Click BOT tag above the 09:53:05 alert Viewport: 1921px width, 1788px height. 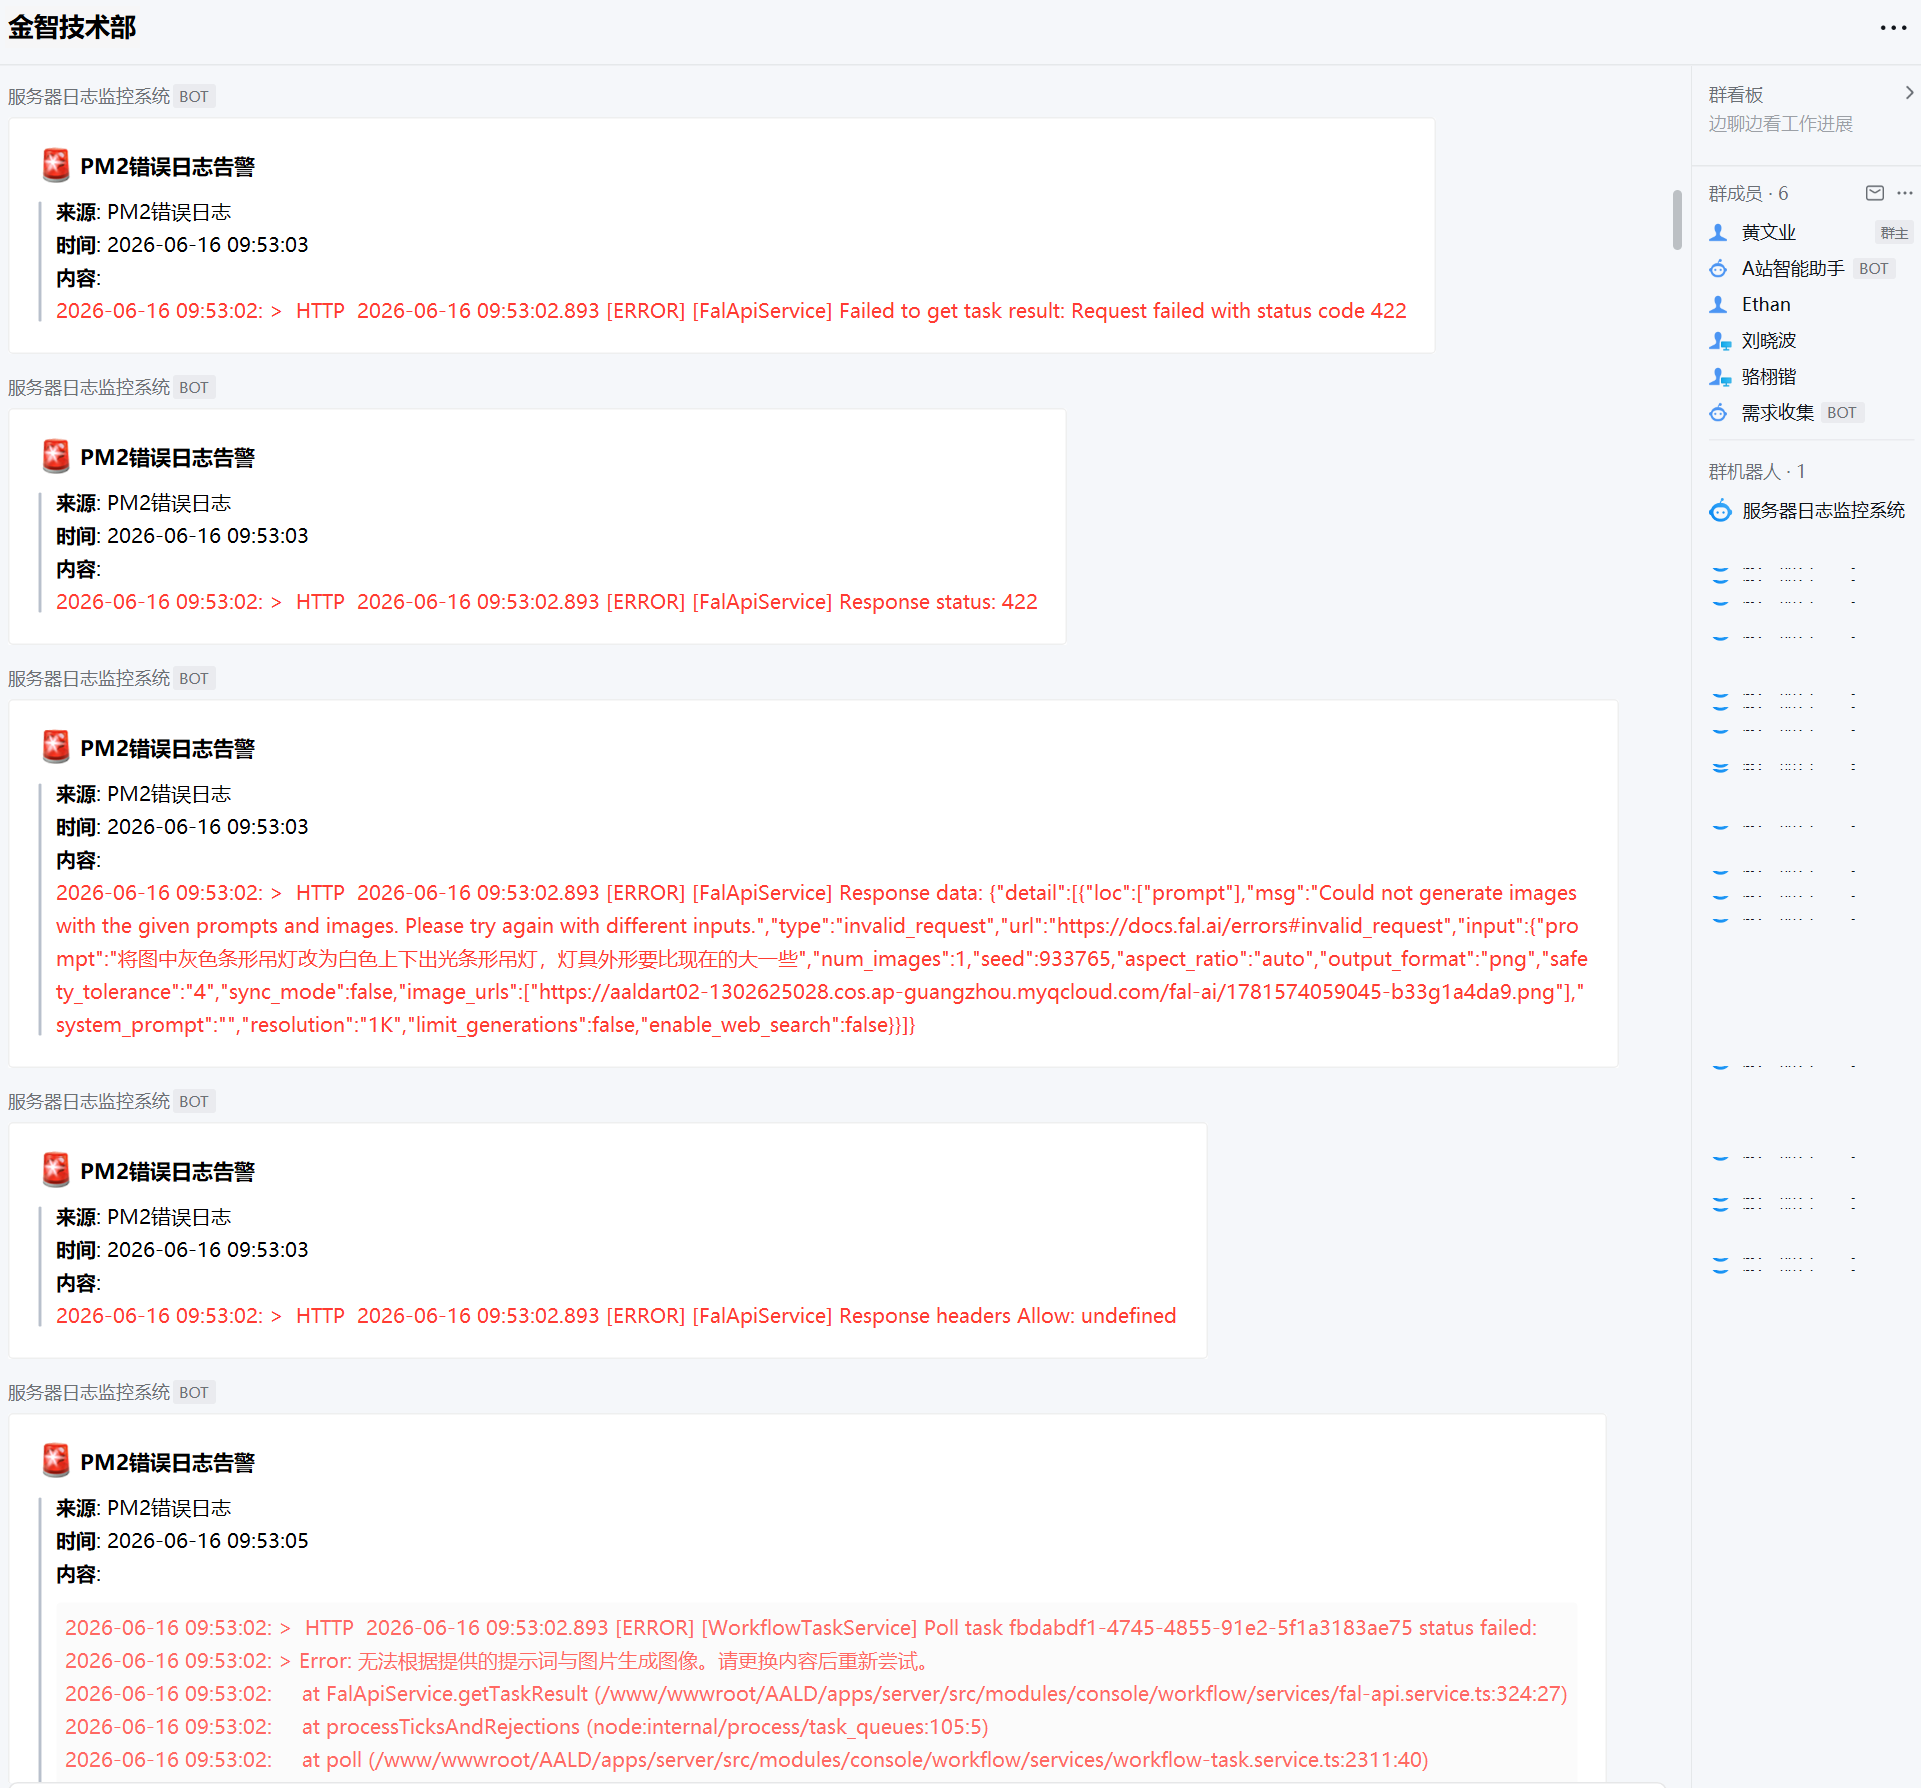[x=194, y=1392]
